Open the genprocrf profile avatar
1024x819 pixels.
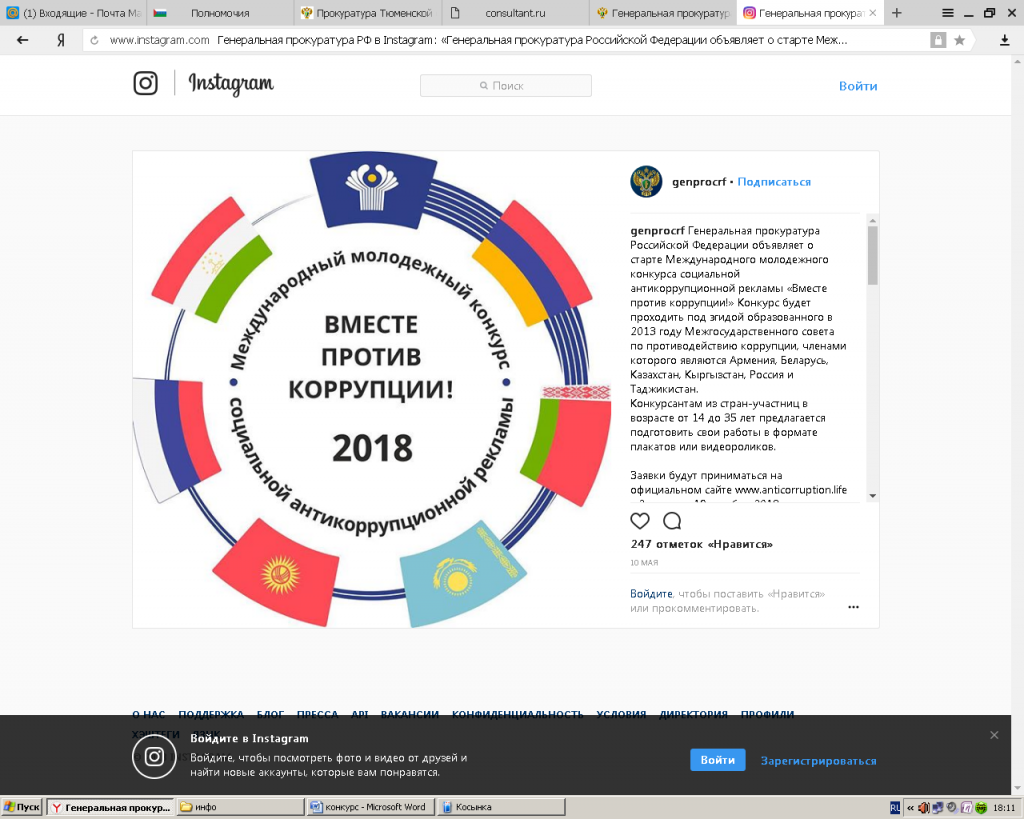(x=646, y=182)
